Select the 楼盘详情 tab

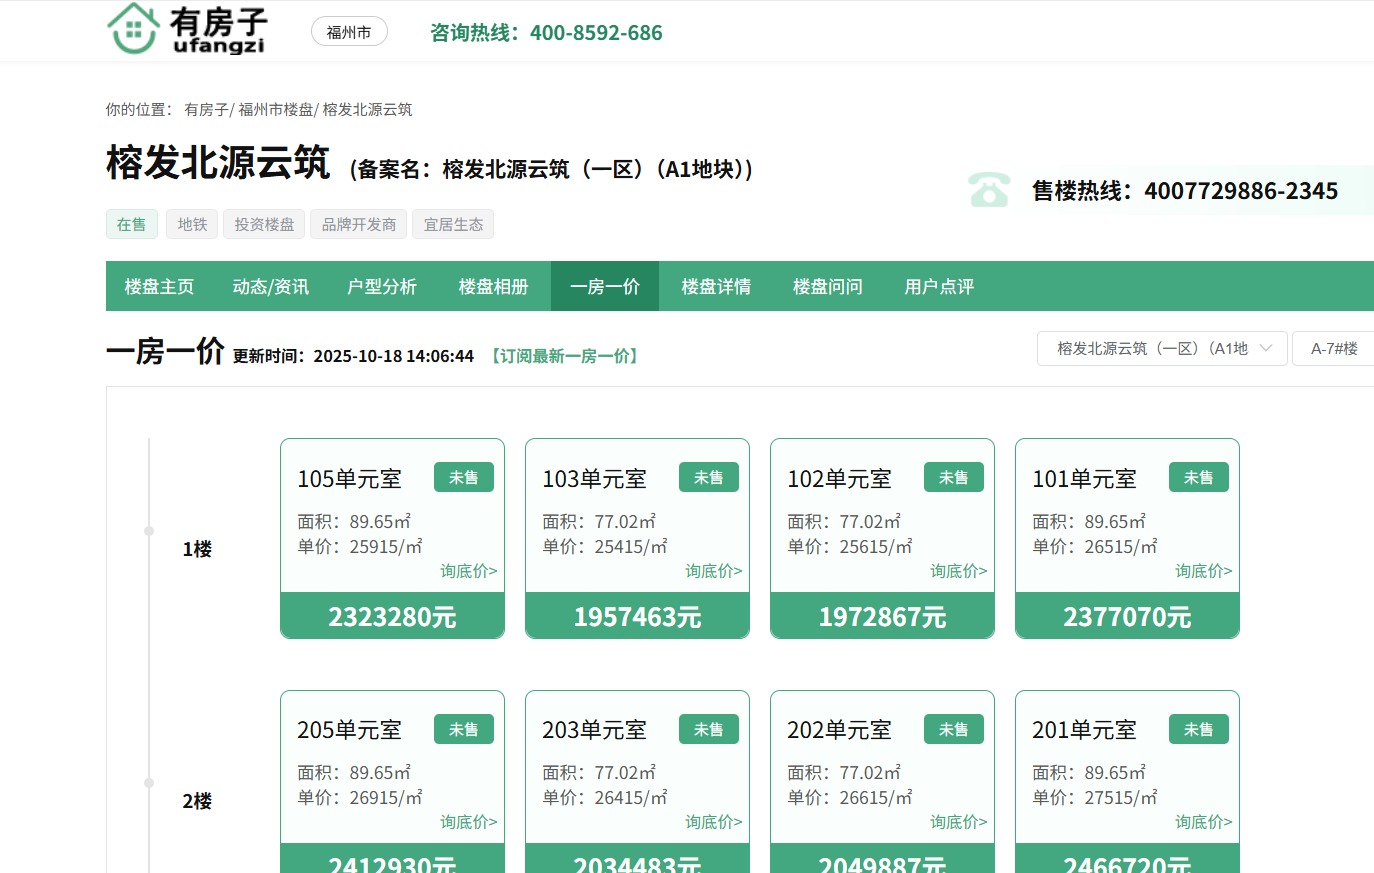pyautogui.click(x=716, y=287)
